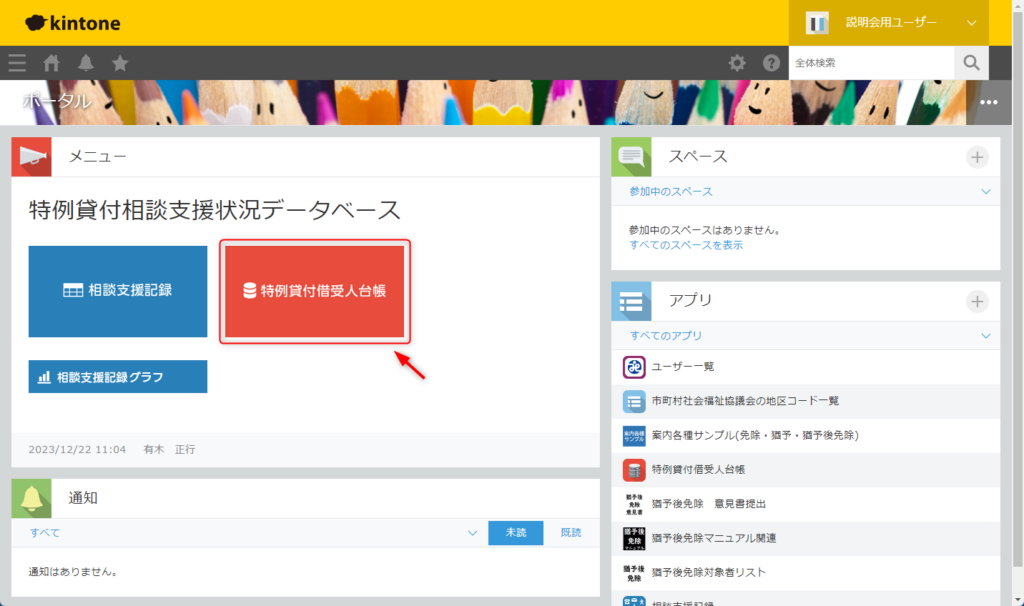Open the hamburger menu icon
Viewport: 1024px width, 606px height.
17,63
